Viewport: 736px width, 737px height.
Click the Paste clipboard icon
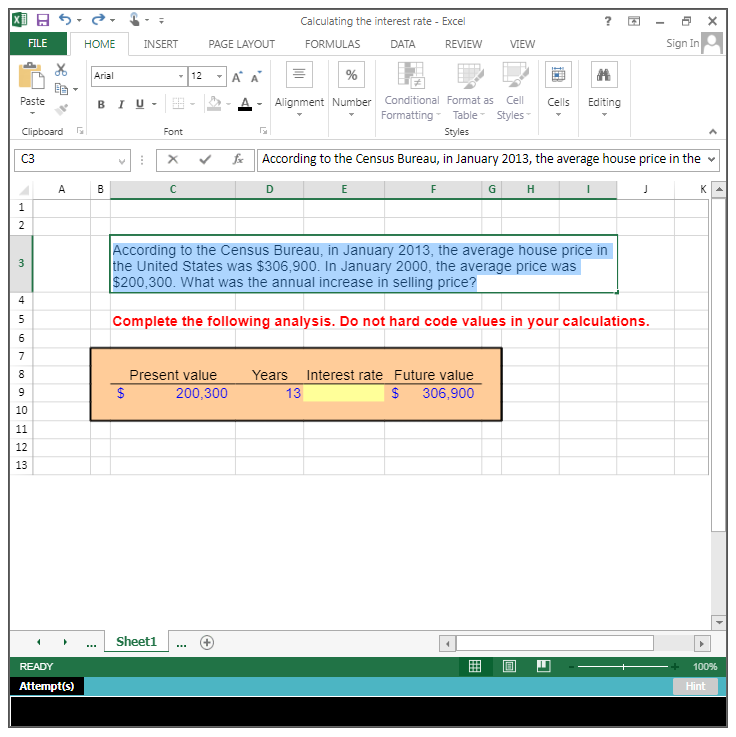tap(32, 77)
